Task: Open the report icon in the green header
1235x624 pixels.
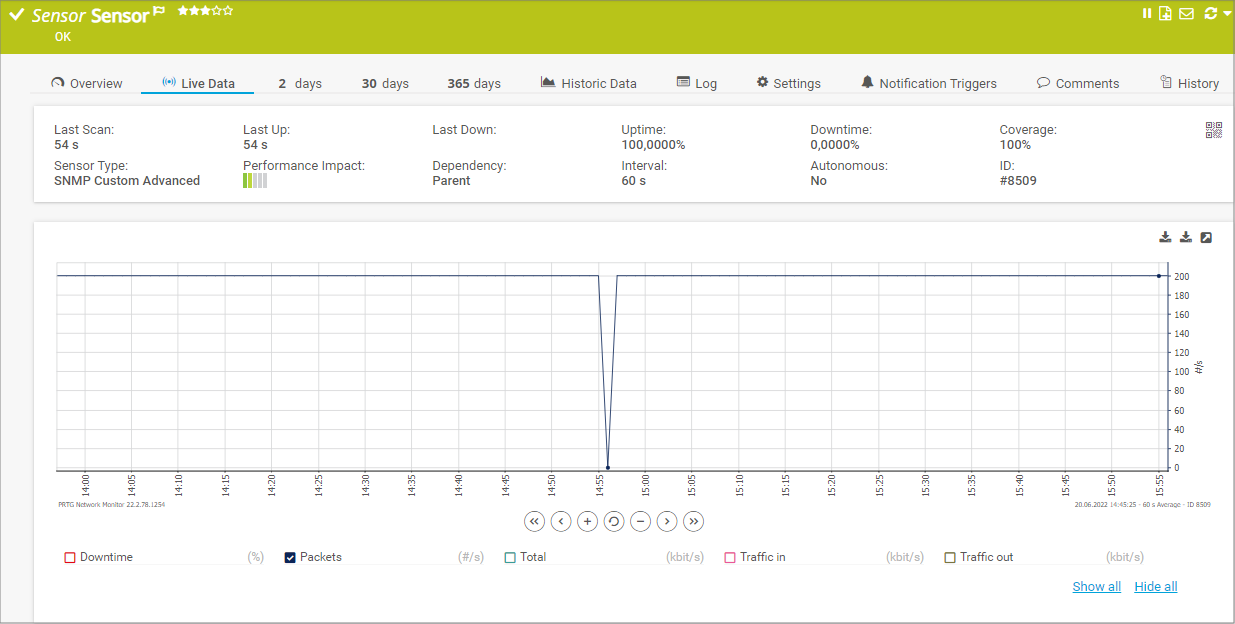Action: (1165, 13)
